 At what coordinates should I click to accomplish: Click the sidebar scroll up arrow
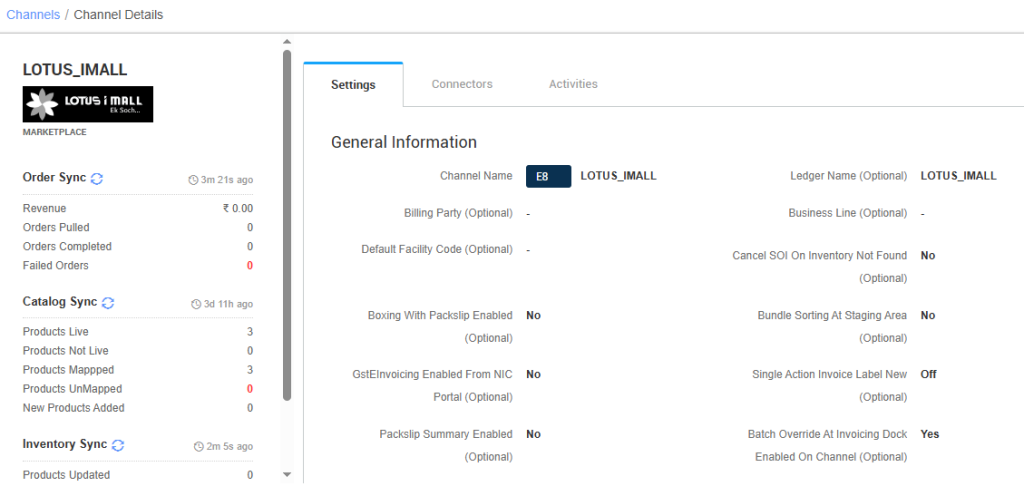(x=287, y=42)
